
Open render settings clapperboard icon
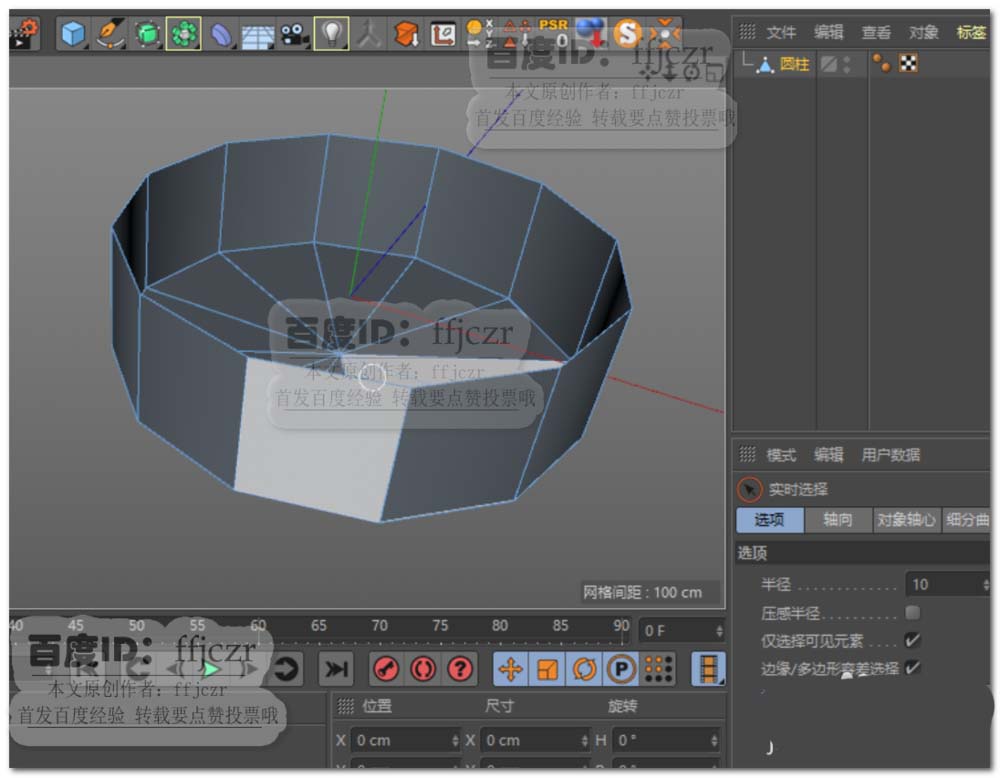click(x=24, y=33)
